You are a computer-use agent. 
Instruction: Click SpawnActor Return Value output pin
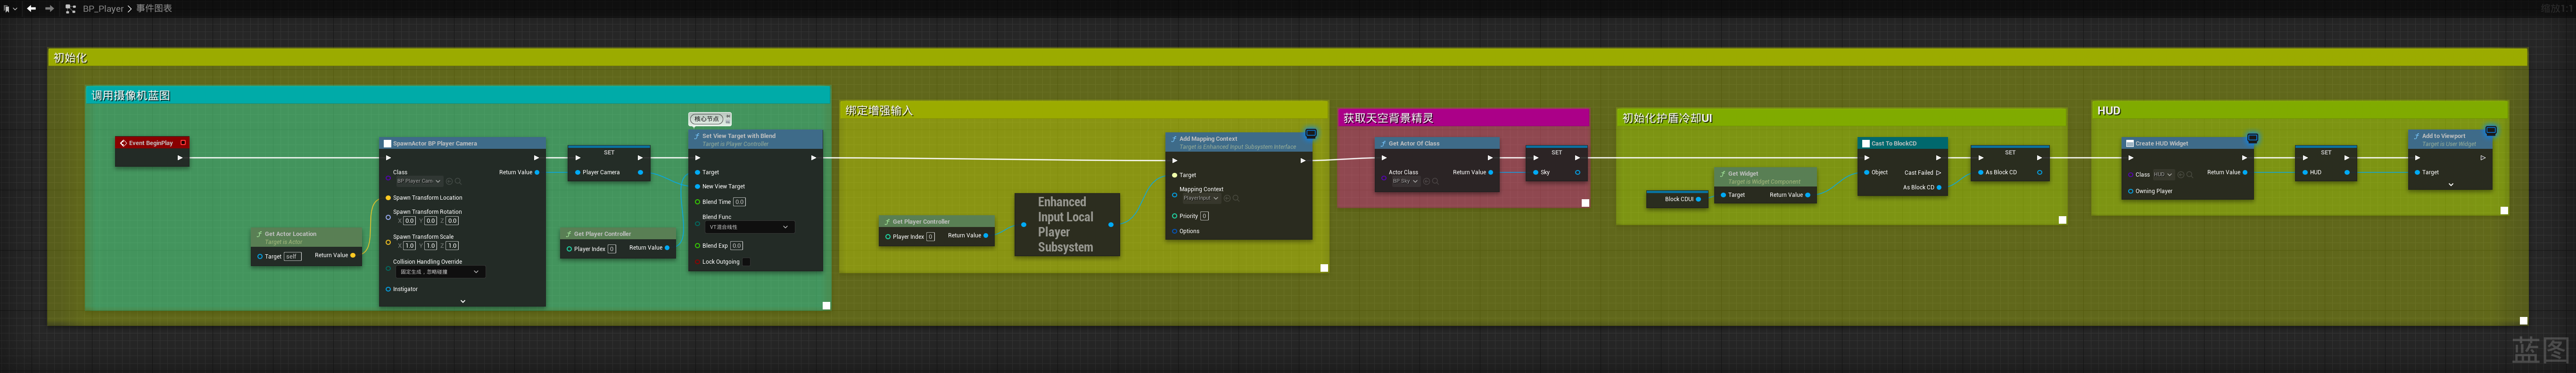pos(537,172)
